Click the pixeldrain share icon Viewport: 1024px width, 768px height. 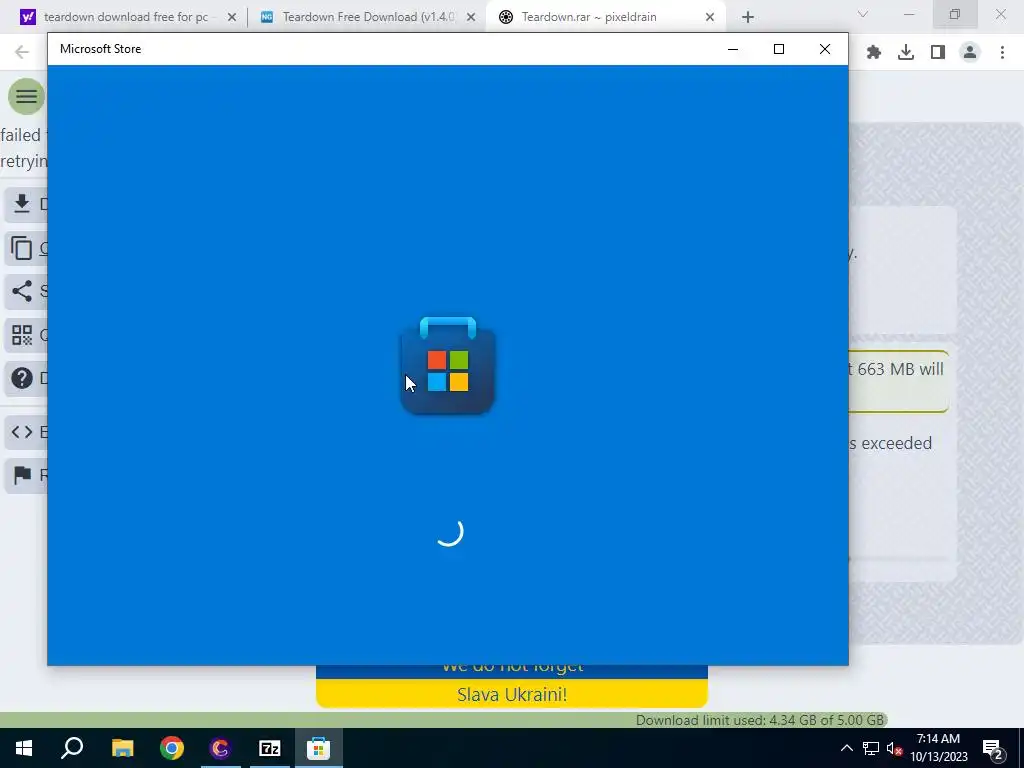click(22, 291)
